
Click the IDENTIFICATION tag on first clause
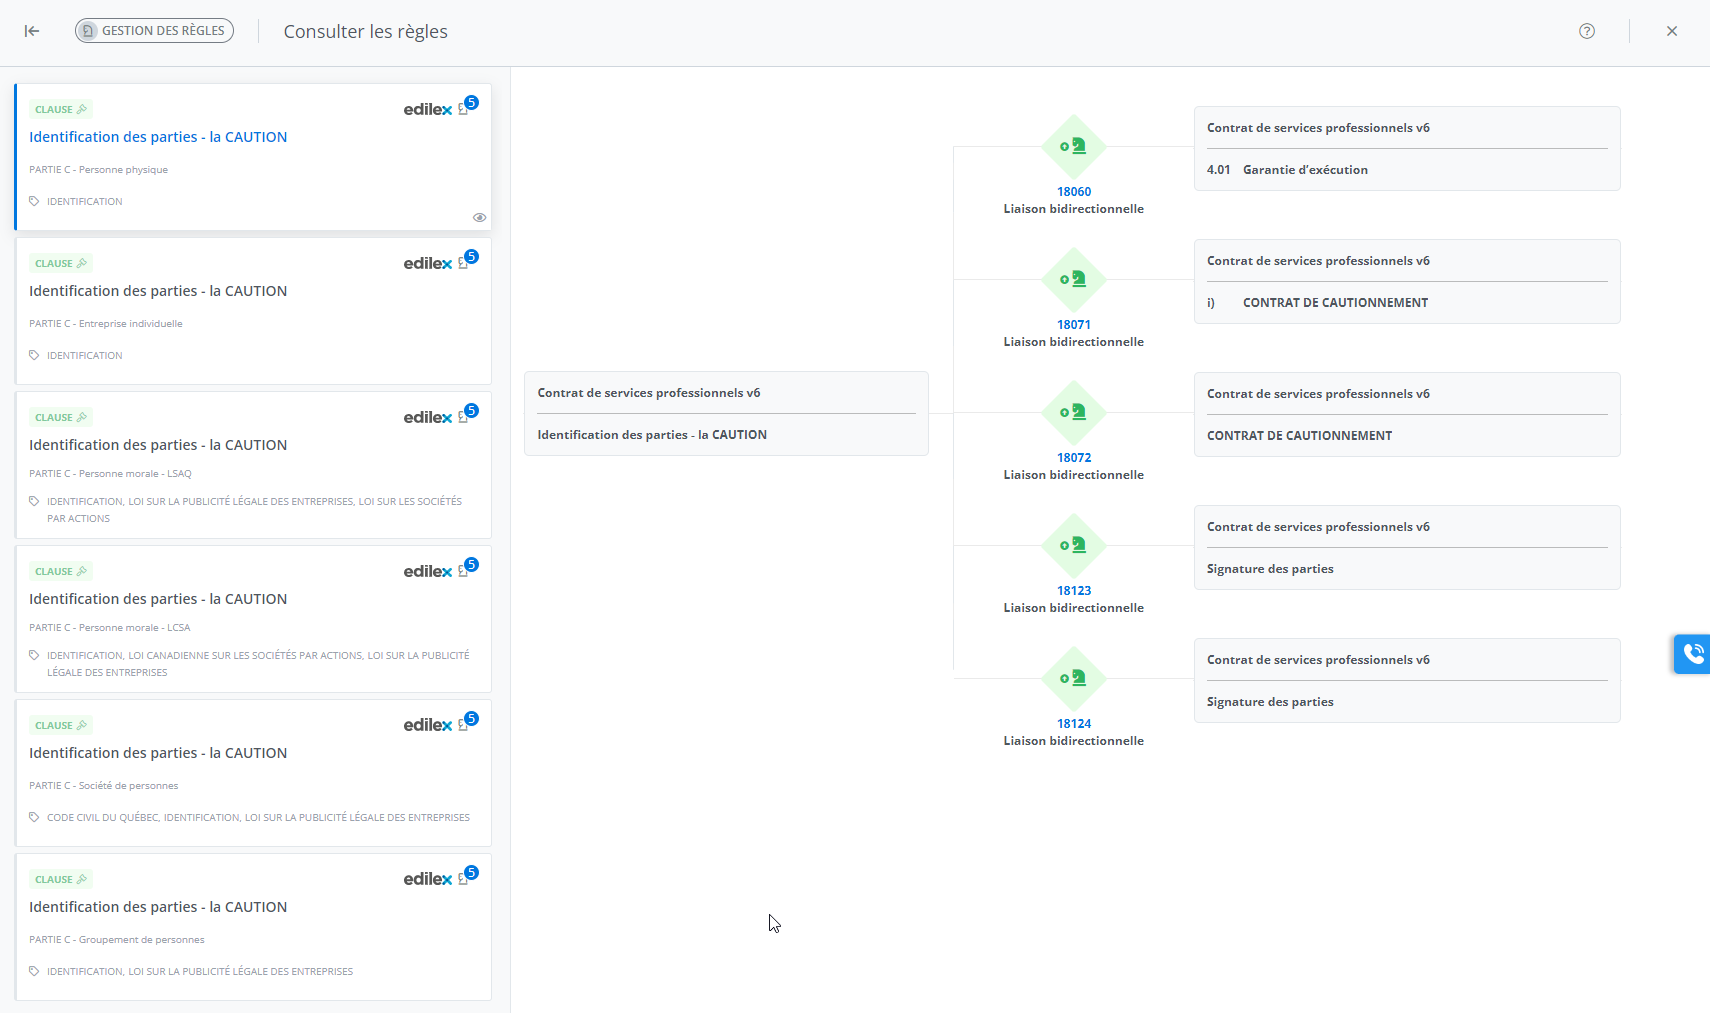tap(84, 202)
